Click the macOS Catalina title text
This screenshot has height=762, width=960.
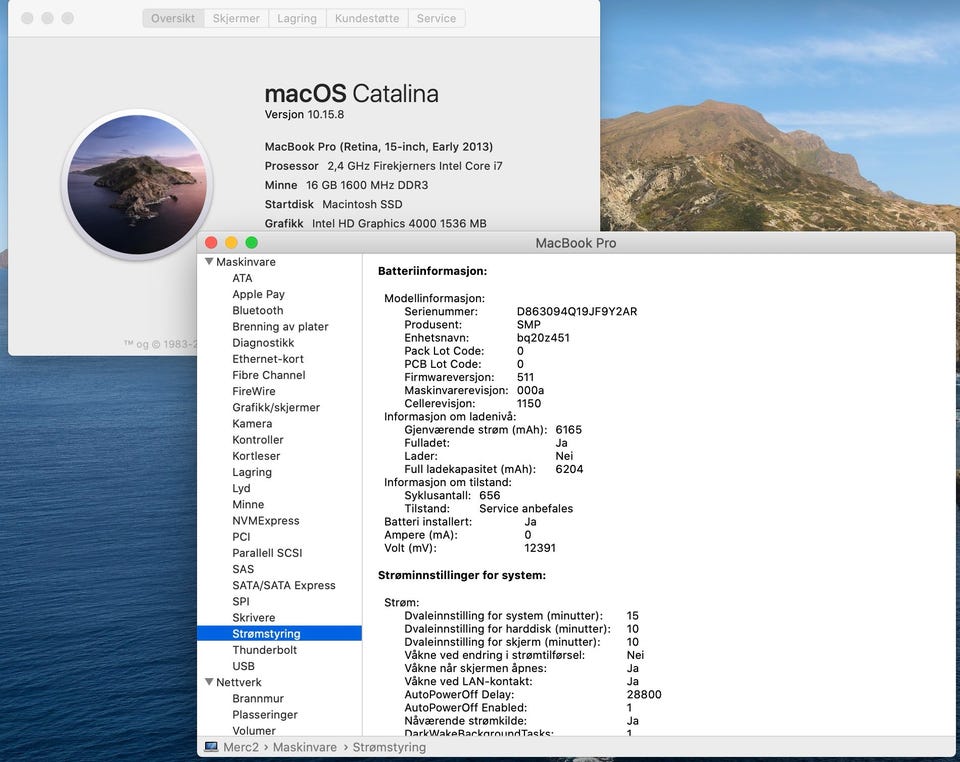(351, 94)
